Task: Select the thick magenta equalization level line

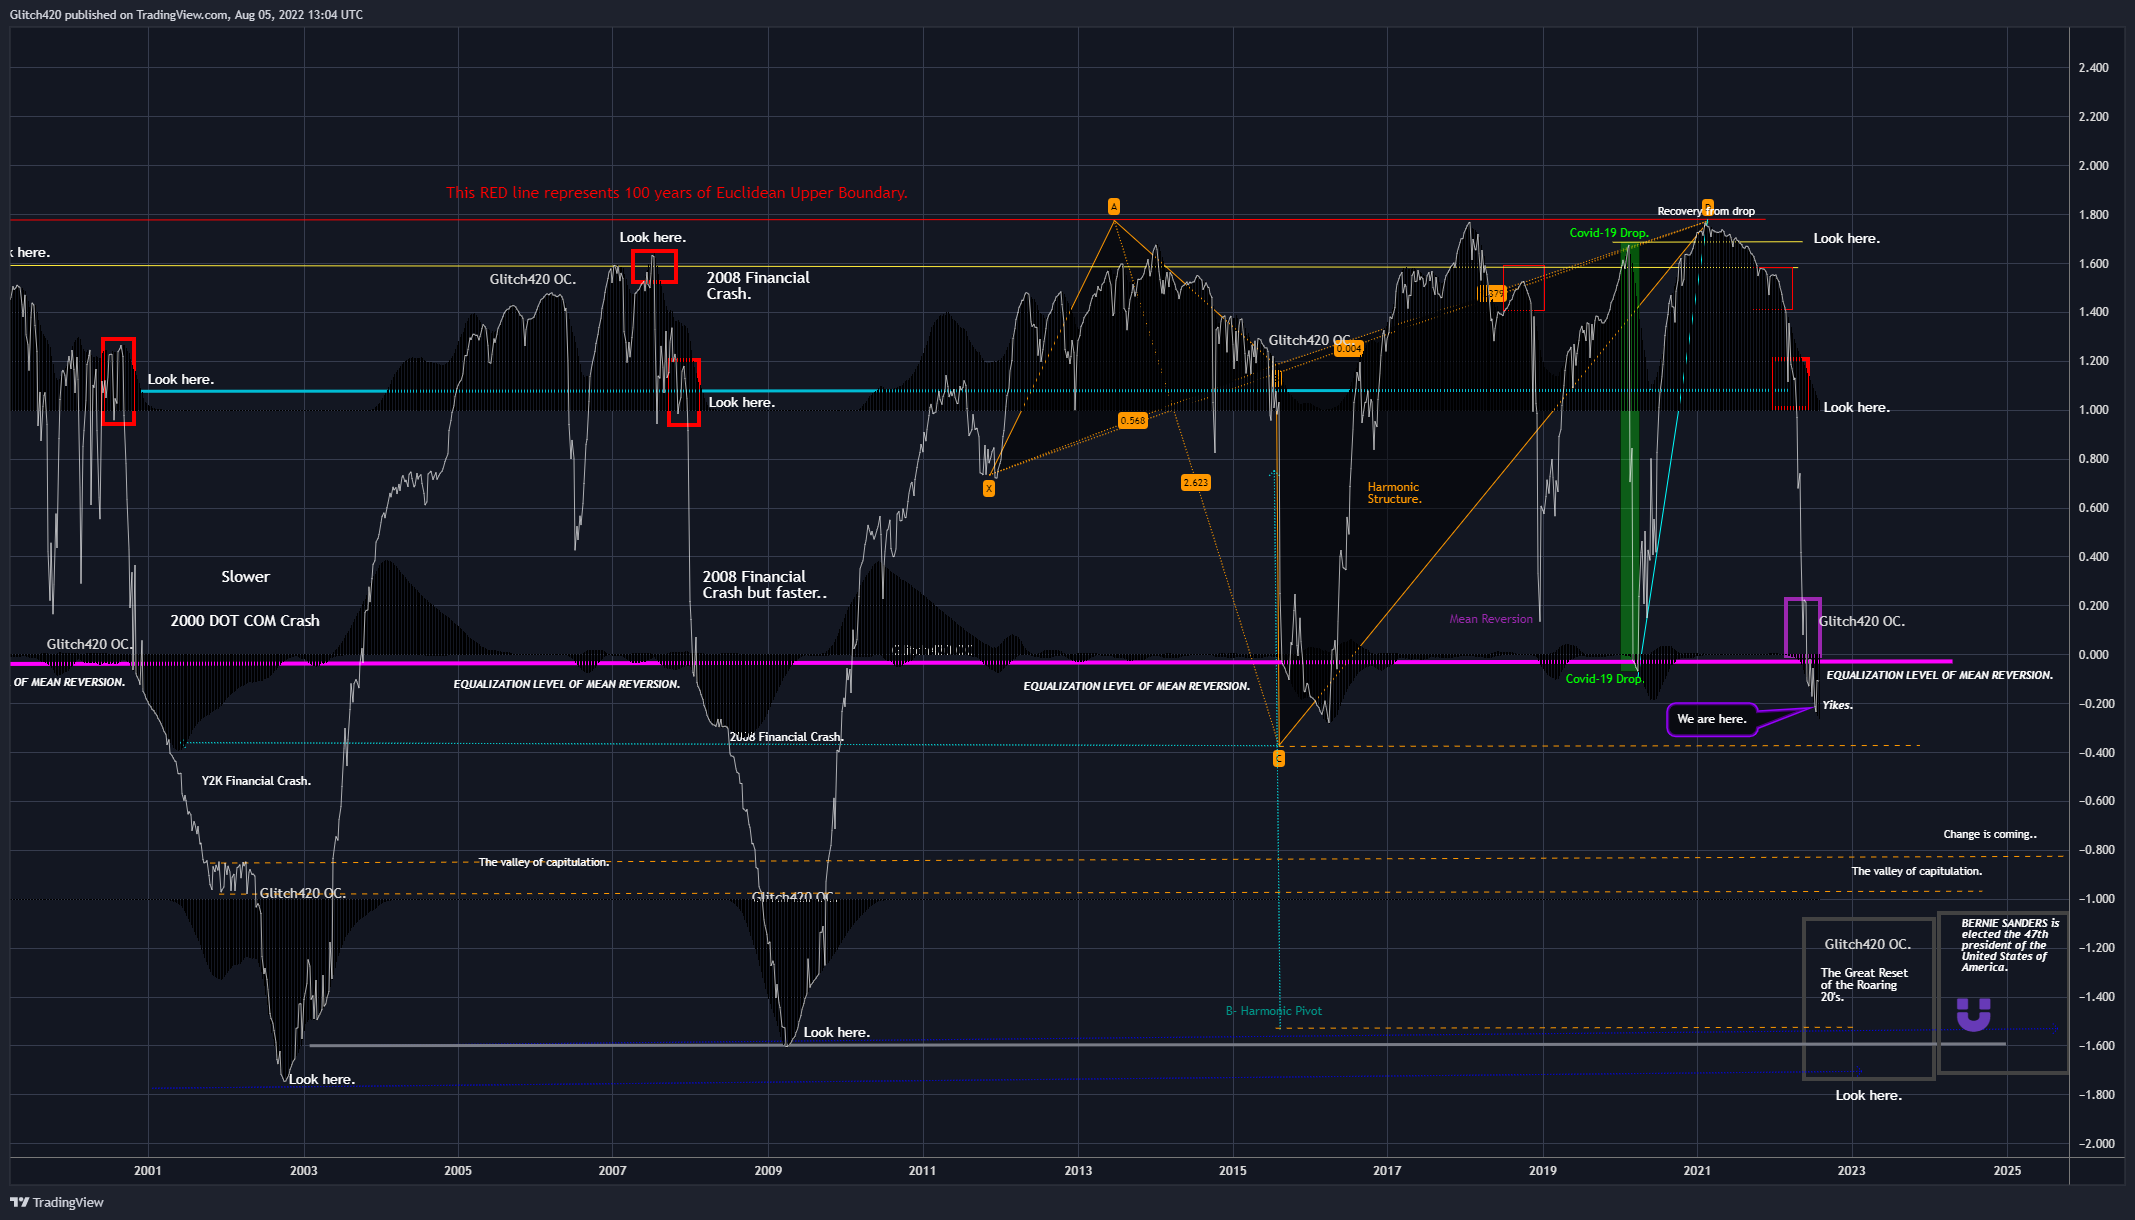Action: click(x=980, y=662)
